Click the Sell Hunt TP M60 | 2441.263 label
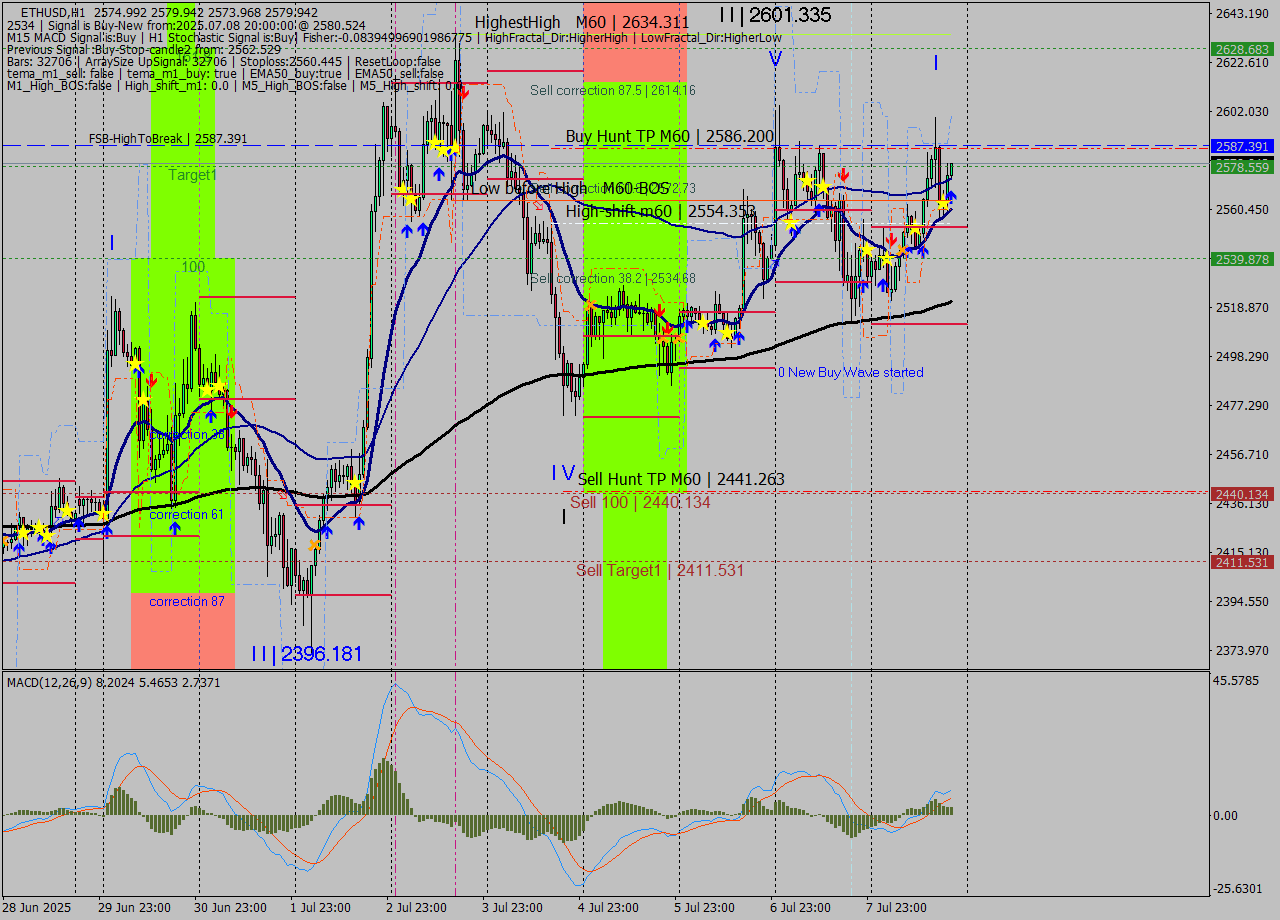The height and width of the screenshot is (920, 1280). tap(680, 480)
